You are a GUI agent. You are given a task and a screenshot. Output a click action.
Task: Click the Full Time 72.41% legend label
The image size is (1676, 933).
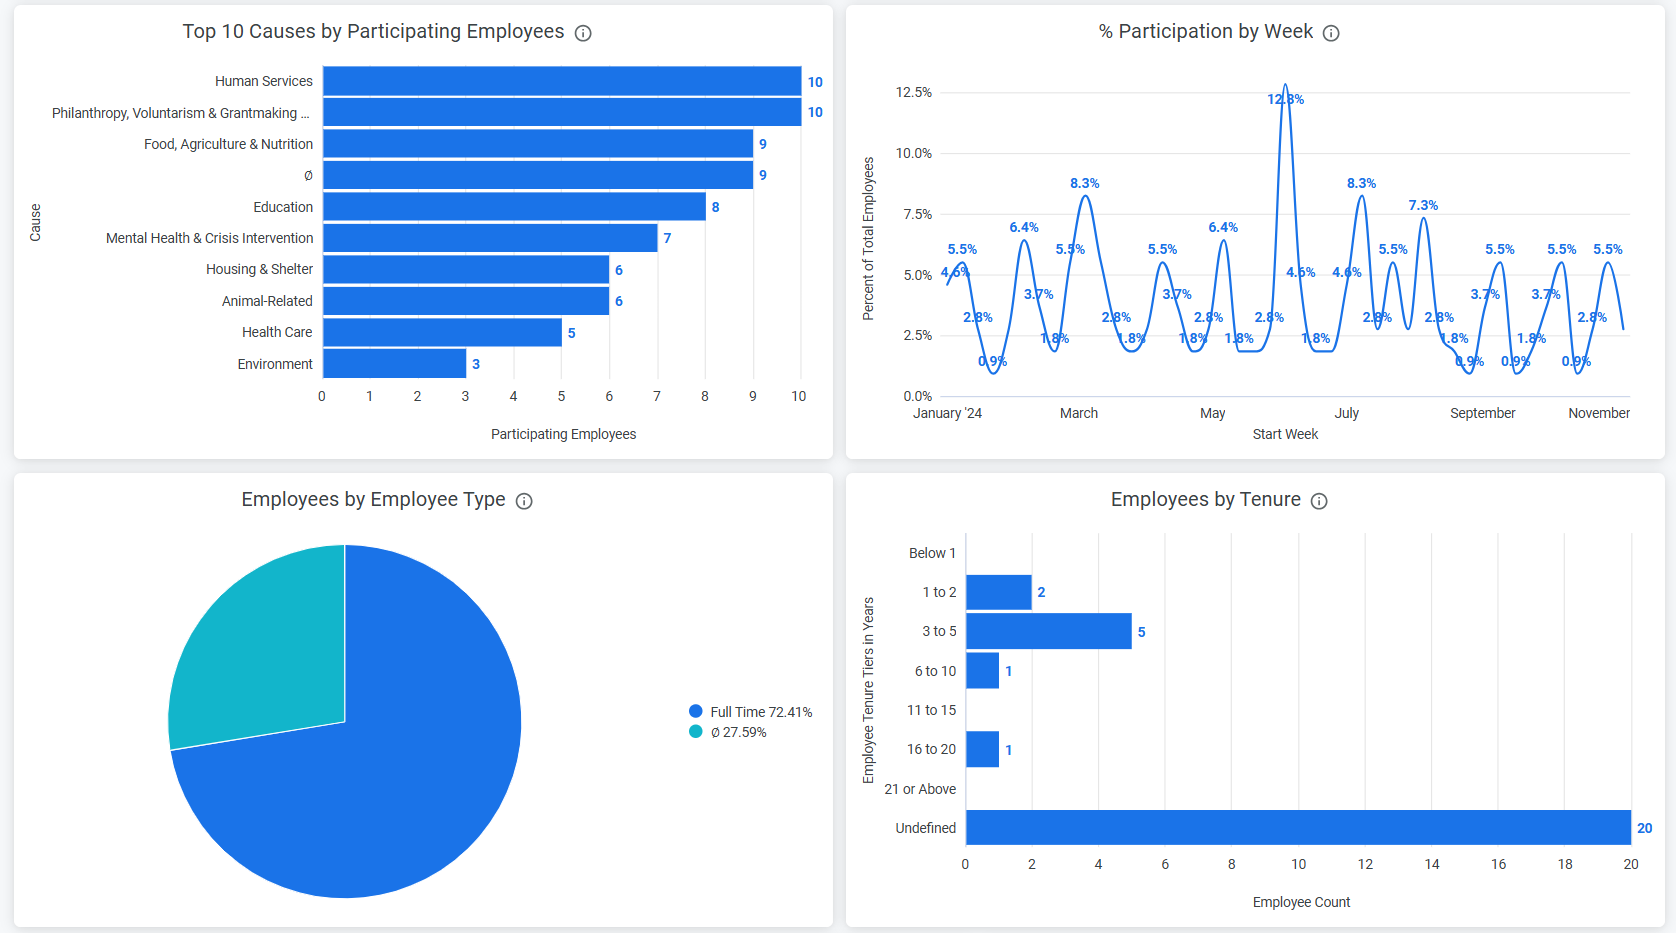[761, 712]
